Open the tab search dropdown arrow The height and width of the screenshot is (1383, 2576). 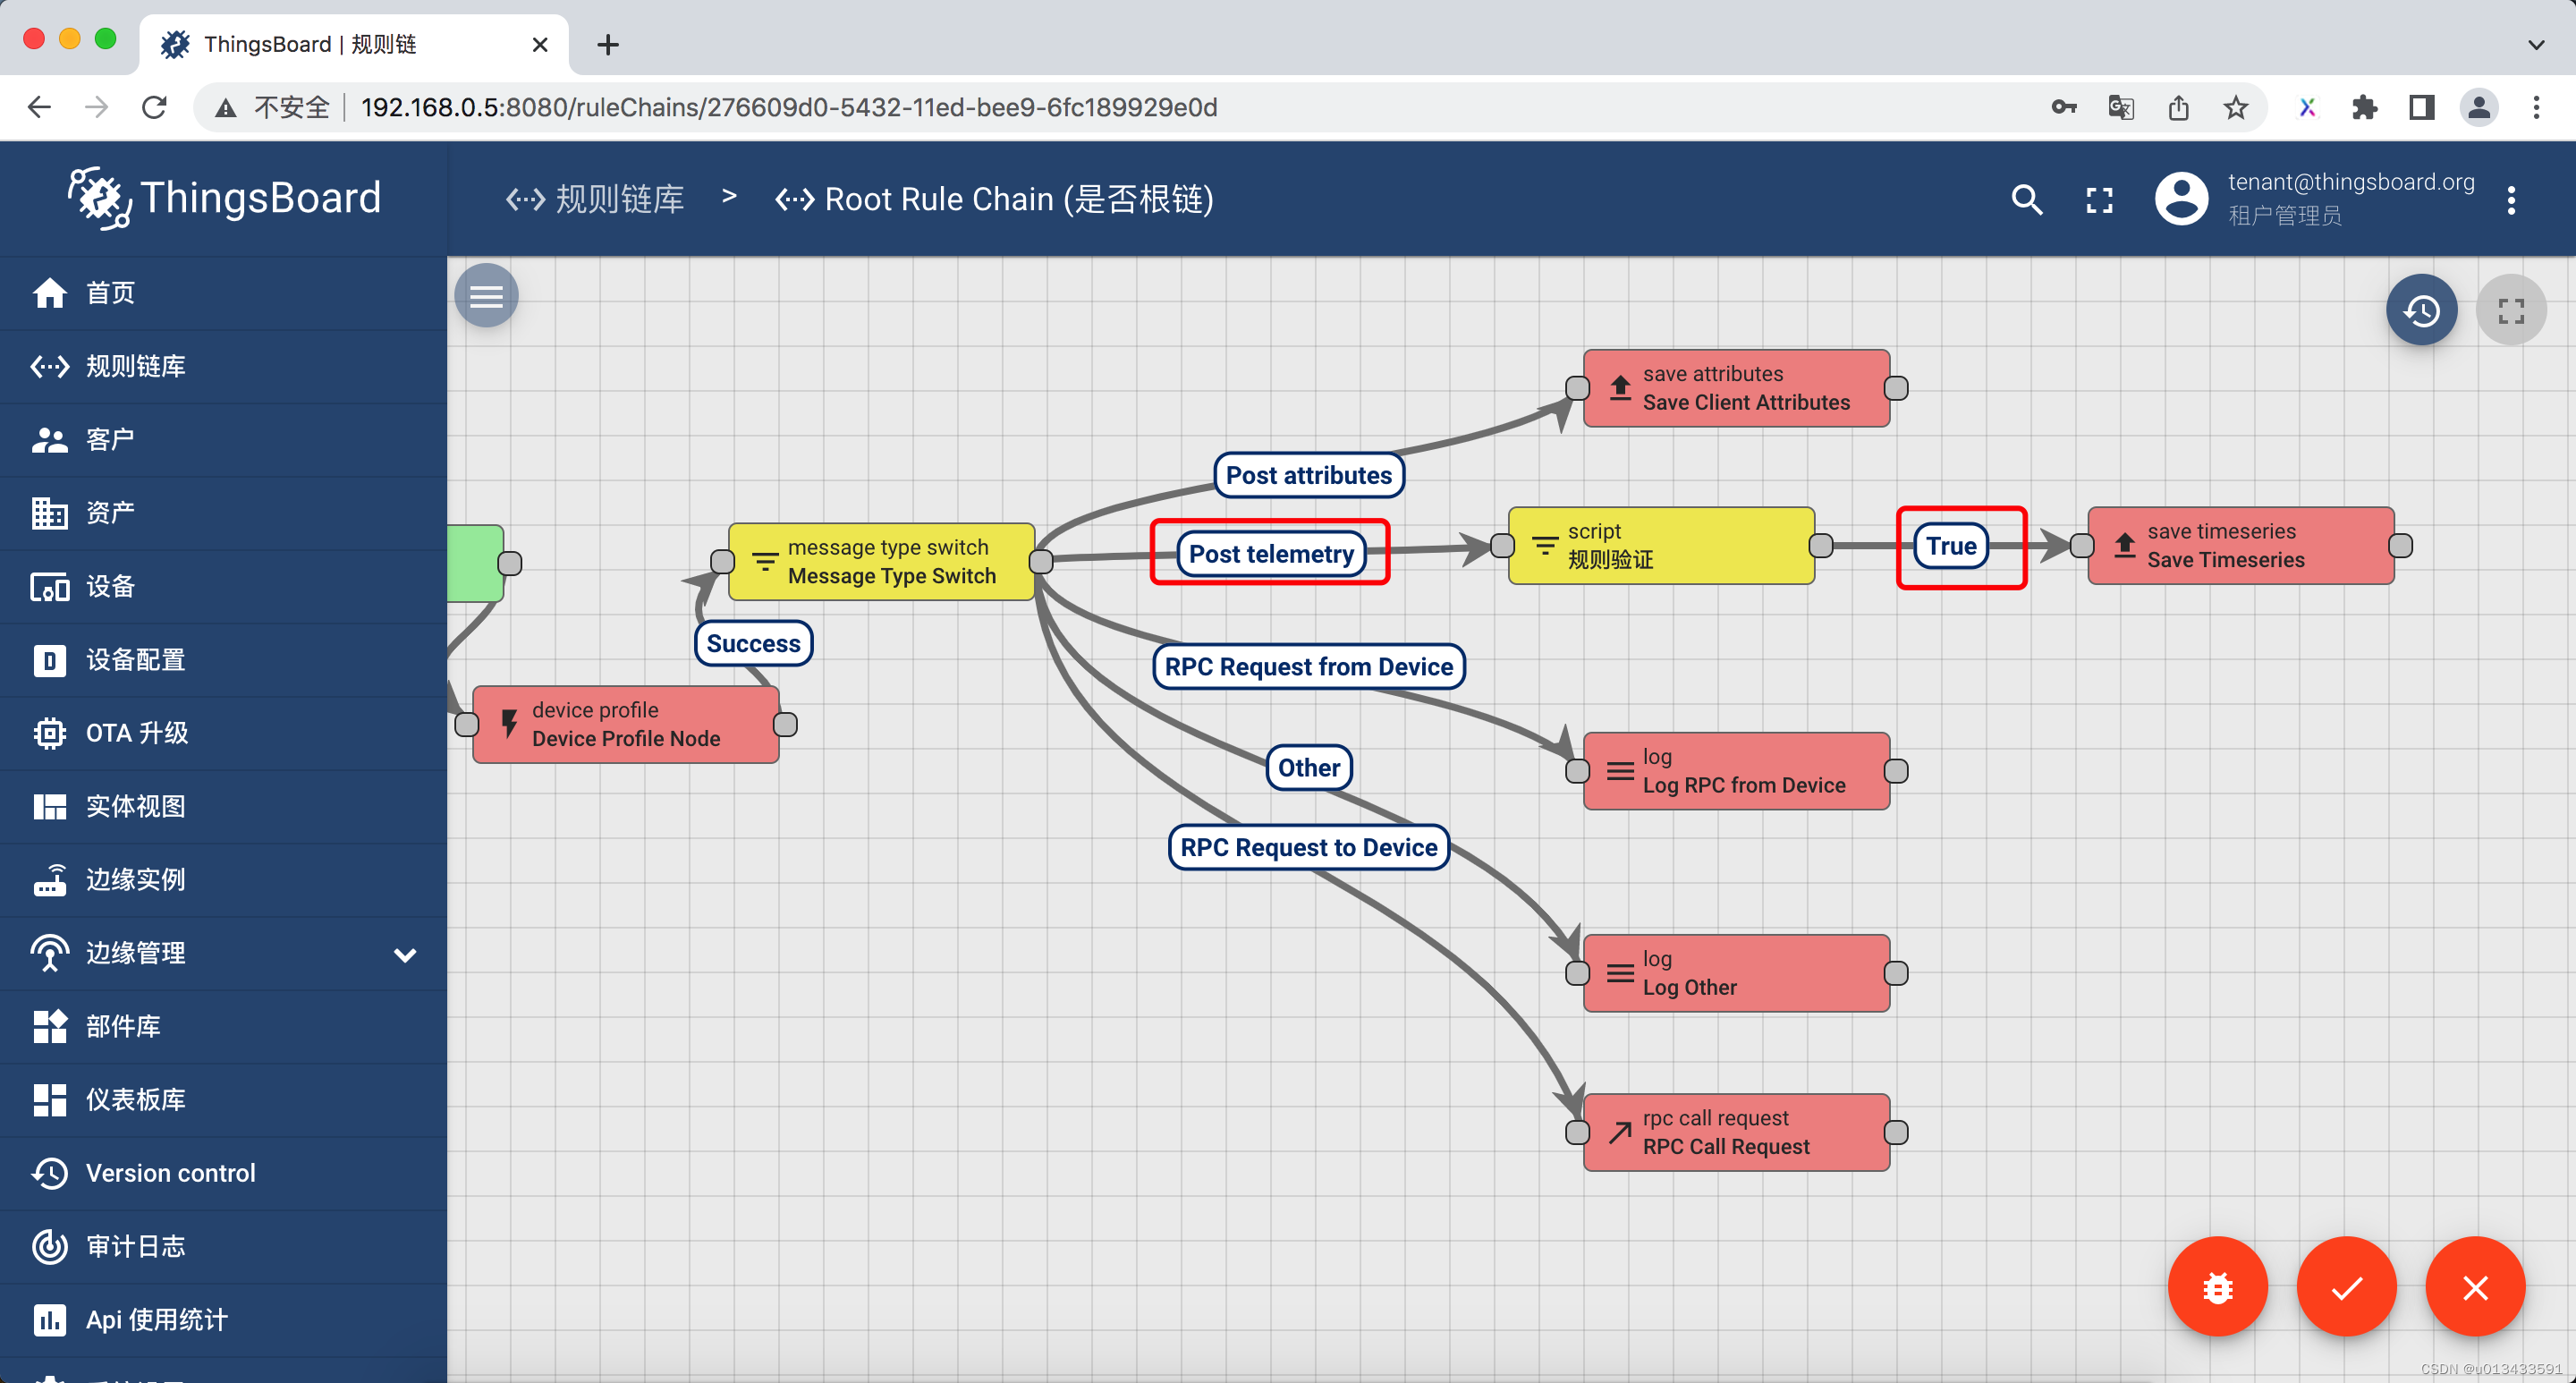click(x=2535, y=44)
